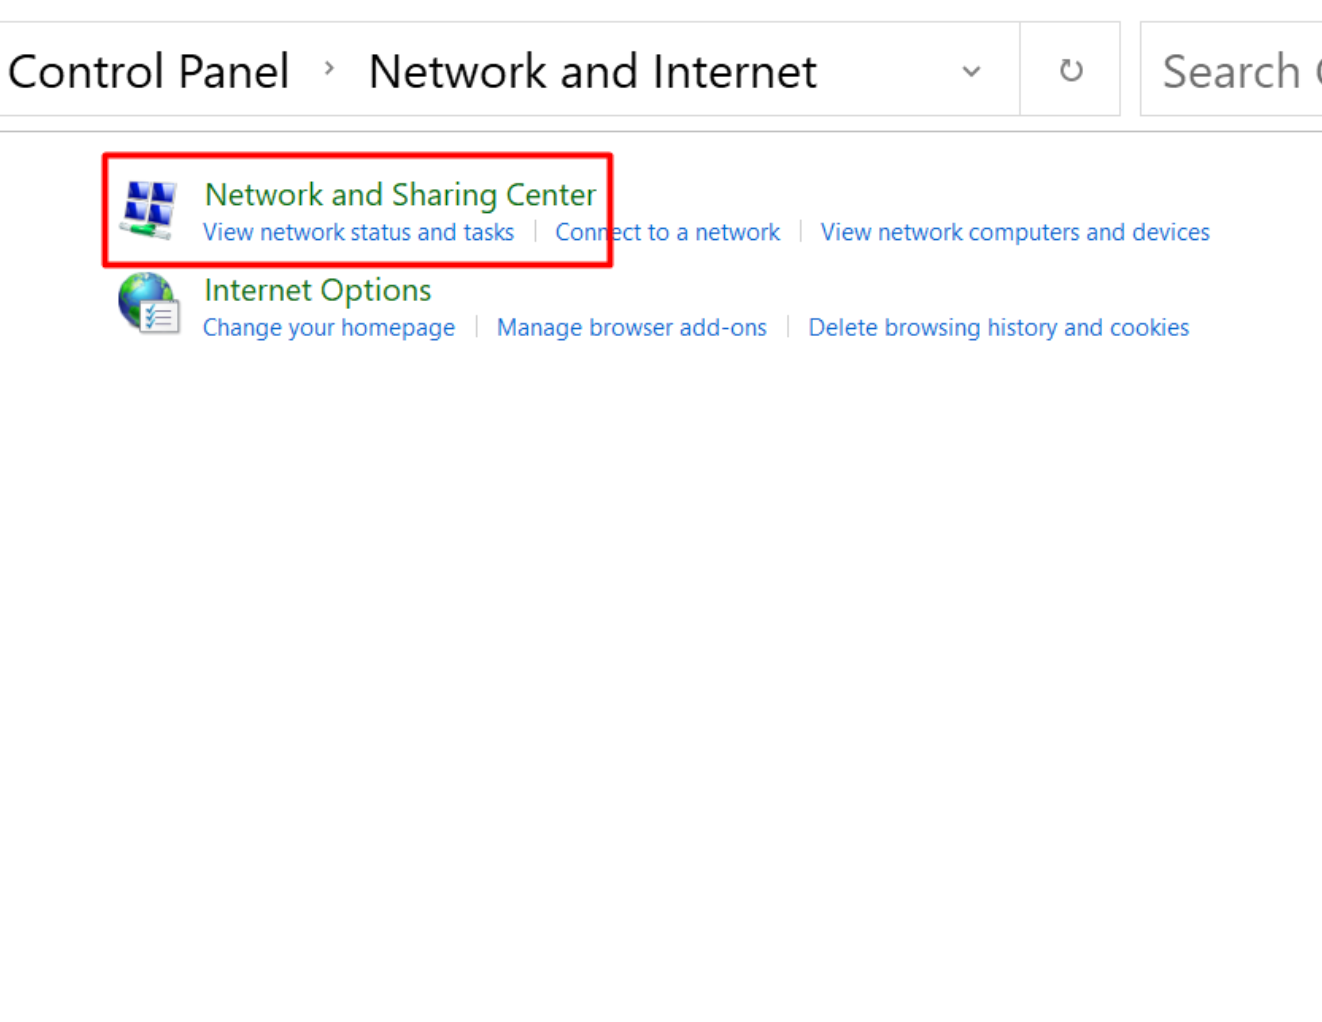Screen dimensions: 1322x1022
Task: Click blank area of the content pane
Action: click(x=660, y=650)
